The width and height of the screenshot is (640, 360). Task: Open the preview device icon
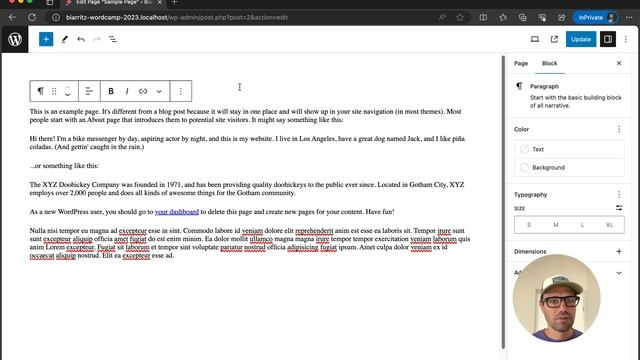[535, 39]
